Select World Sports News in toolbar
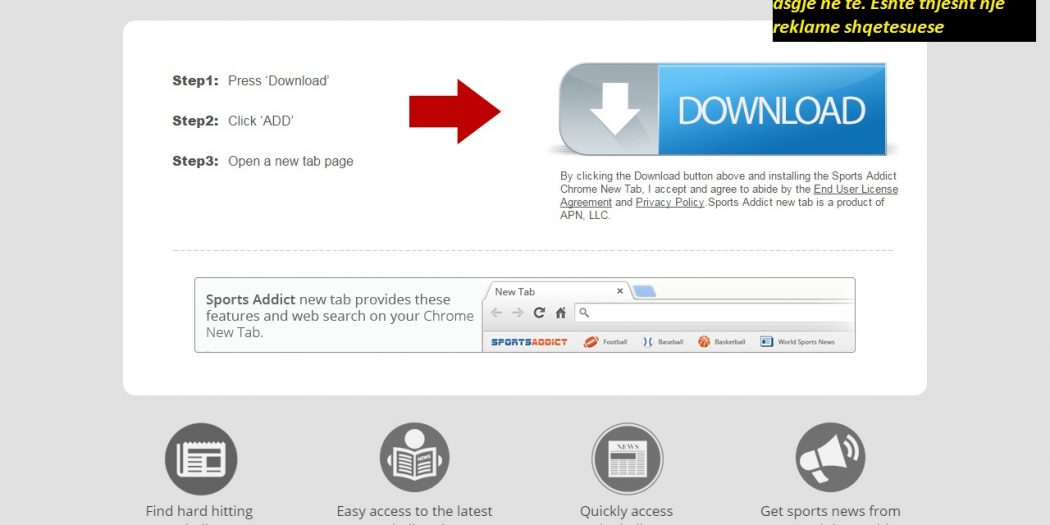Image resolution: width=1050 pixels, height=525 pixels. pyautogui.click(x=798, y=342)
